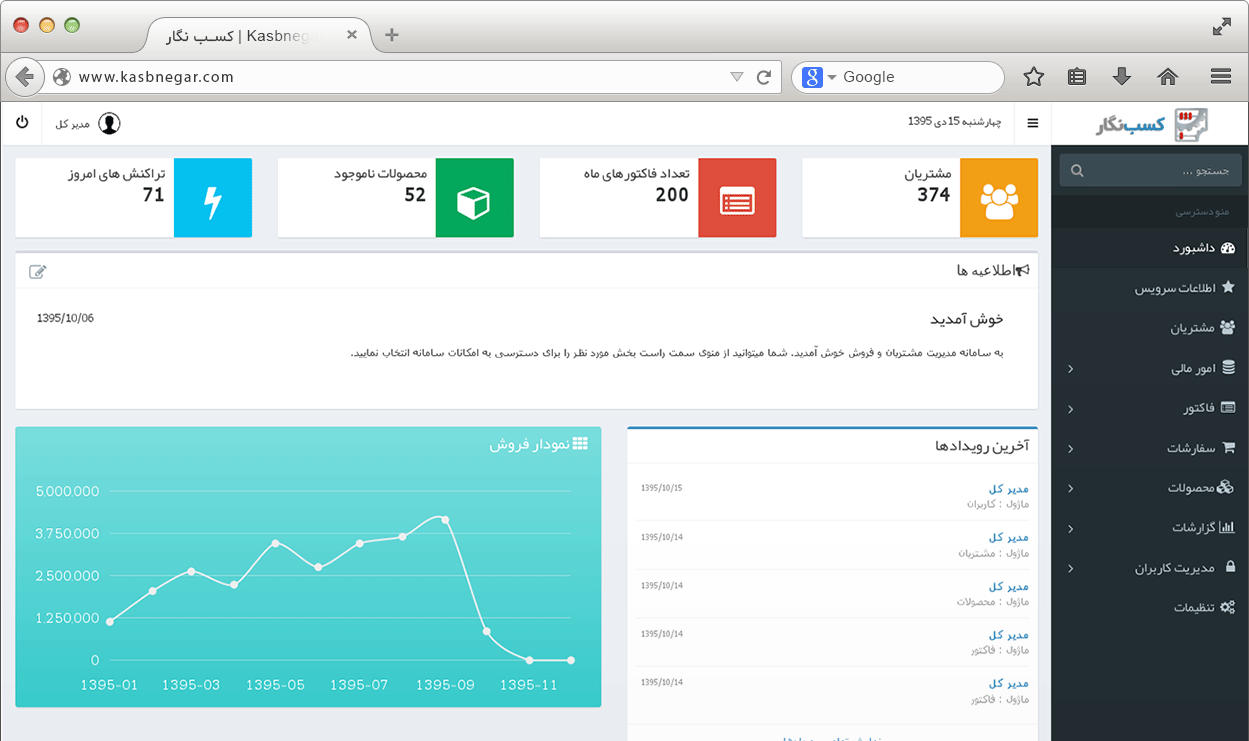Click the red invoice icon on فاکتورهای ماه card
Image resolution: width=1249 pixels, height=741 pixels.
pos(738,197)
